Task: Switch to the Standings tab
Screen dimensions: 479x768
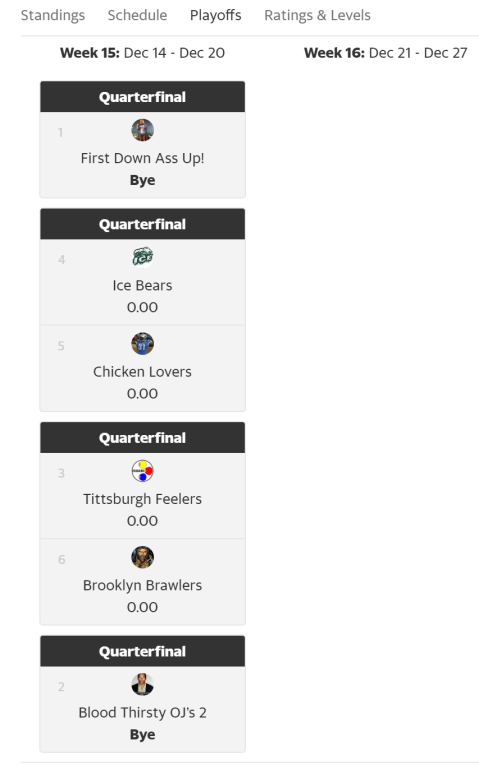Action: tap(53, 16)
